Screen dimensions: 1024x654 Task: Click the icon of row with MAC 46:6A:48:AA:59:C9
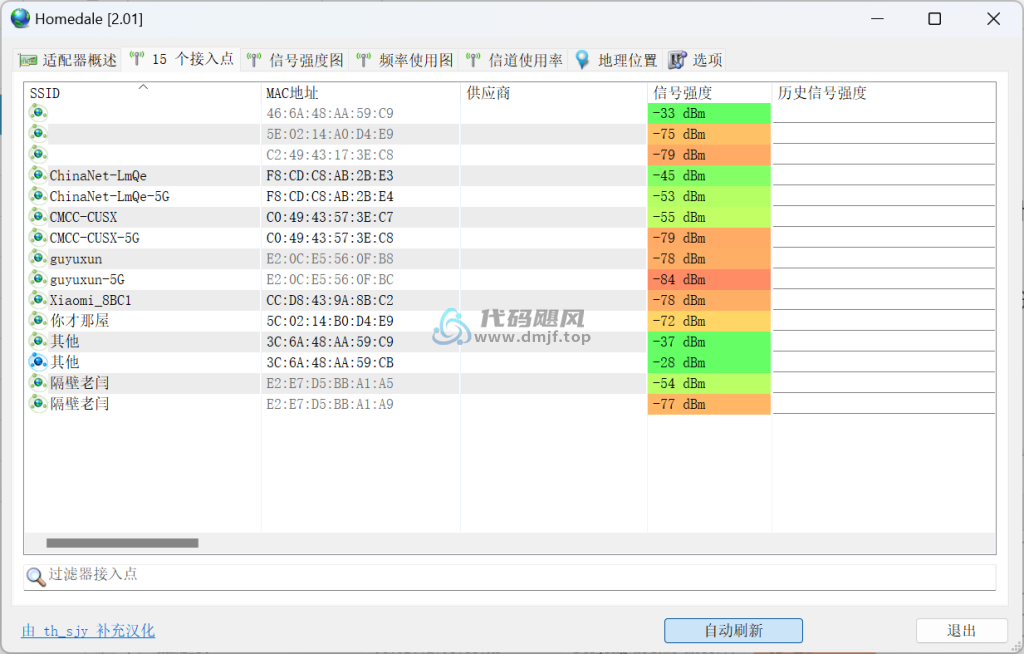(x=39, y=113)
